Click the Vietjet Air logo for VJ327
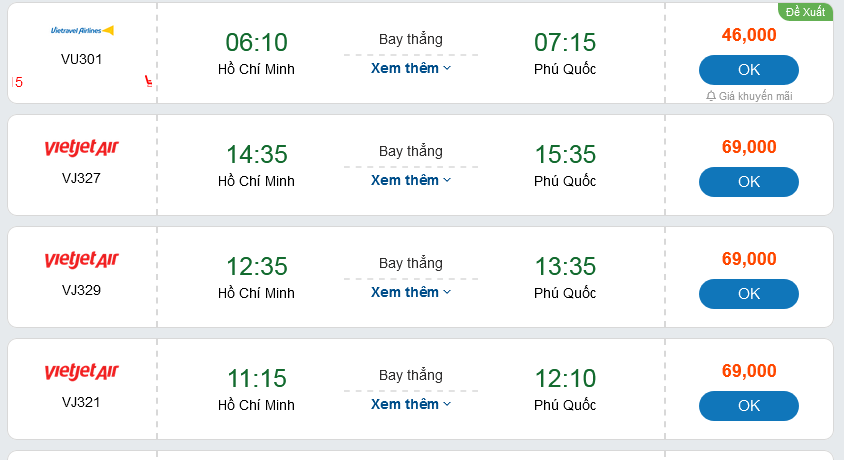Screen dimensions: 849x460 coord(82,148)
